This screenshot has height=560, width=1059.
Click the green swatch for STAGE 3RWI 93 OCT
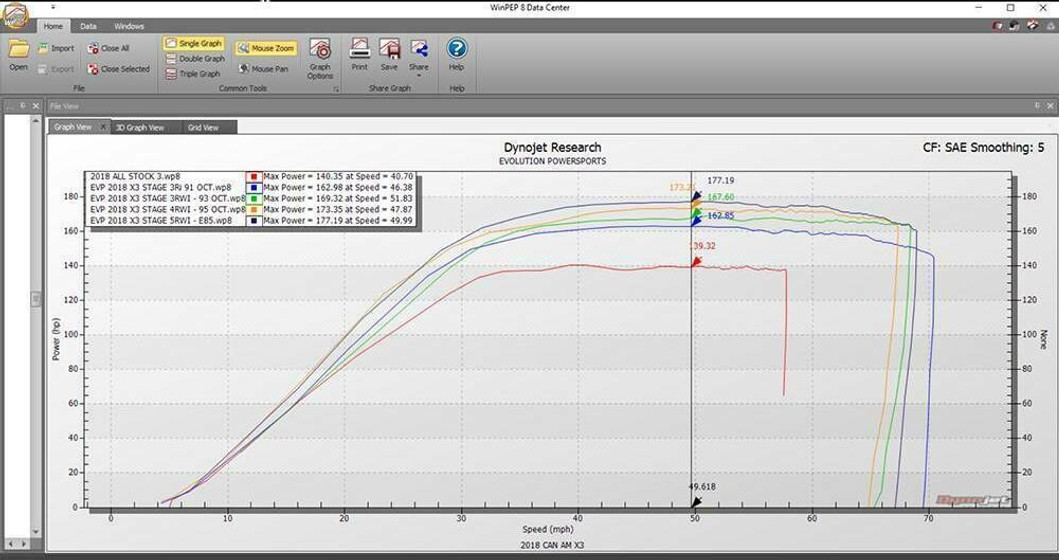[x=255, y=199]
